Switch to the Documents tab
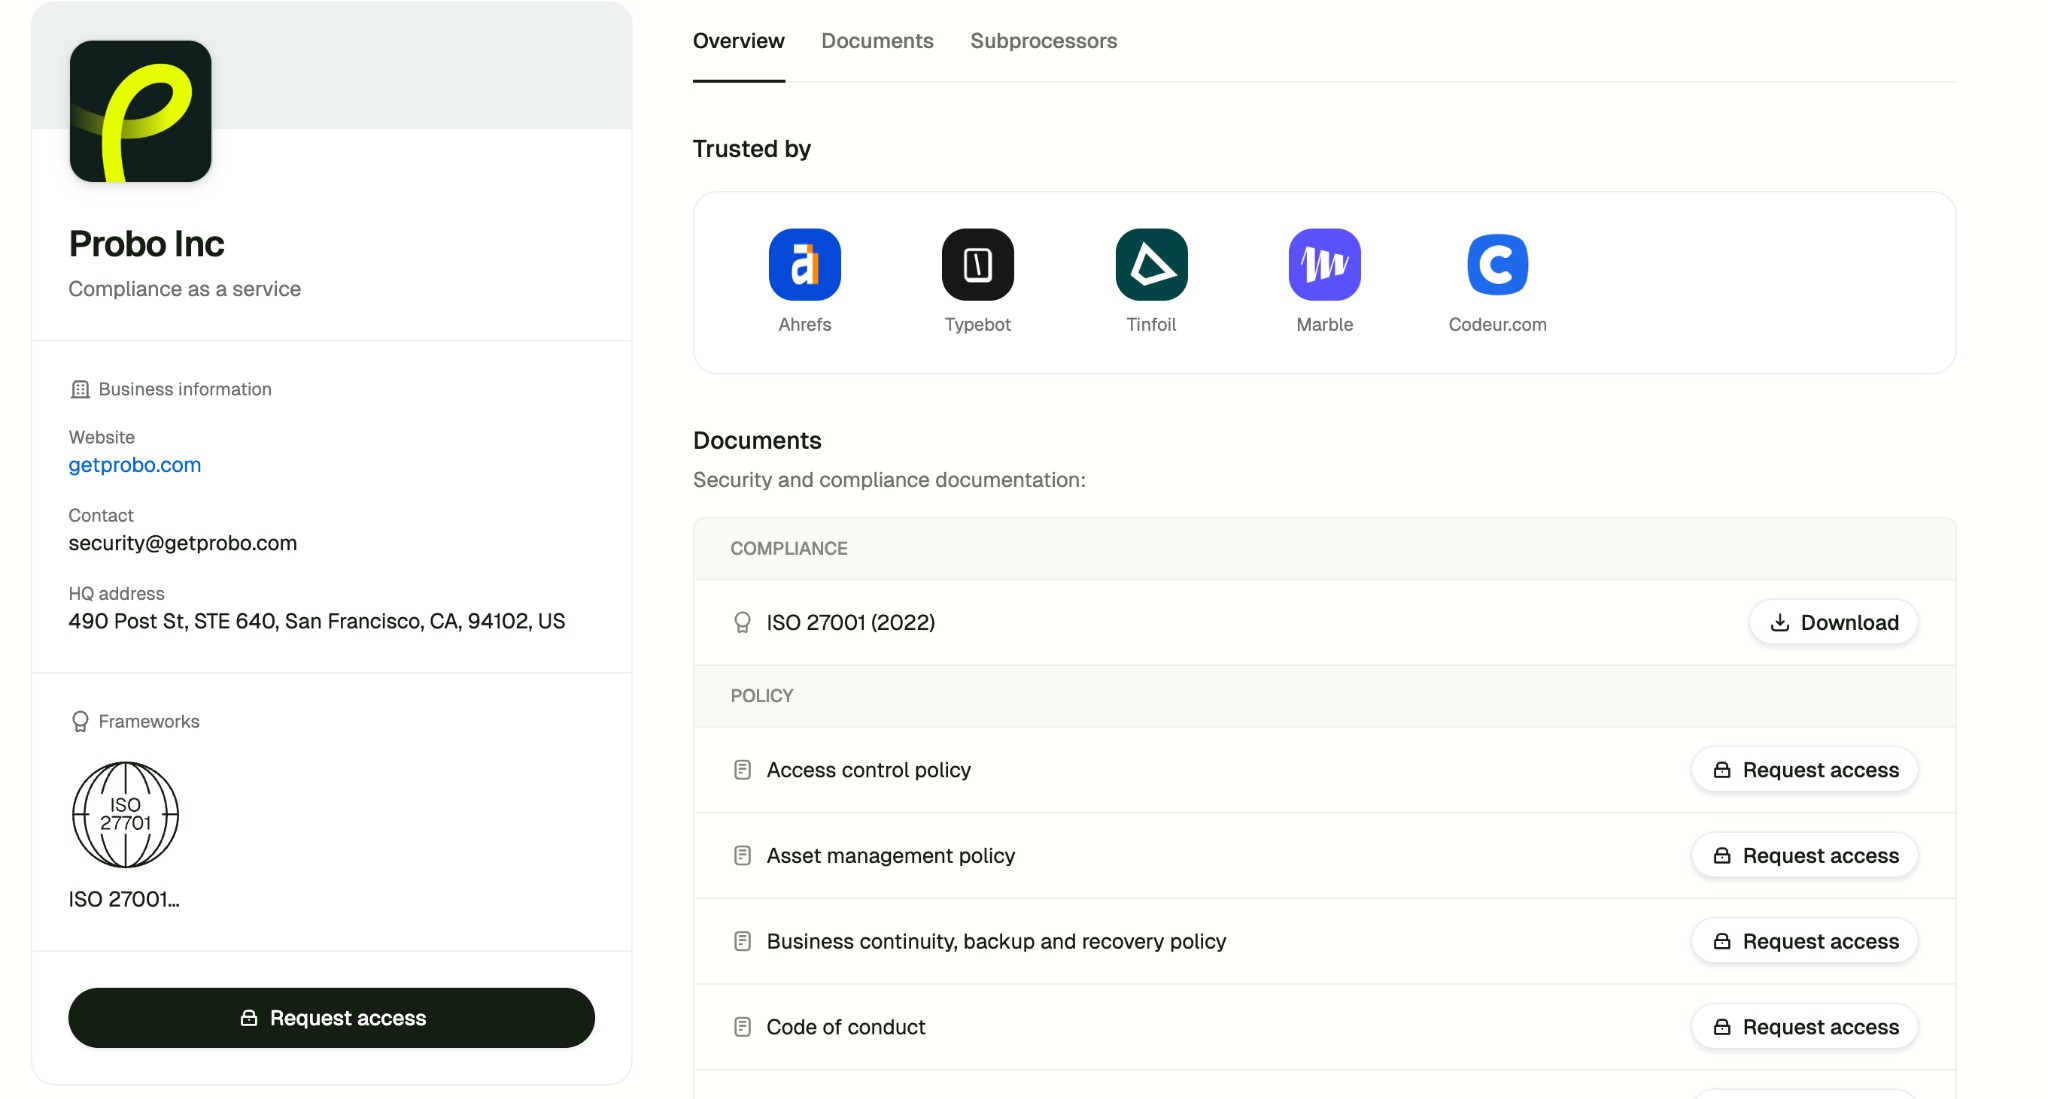Image resolution: width=2048 pixels, height=1099 pixels. [x=877, y=41]
